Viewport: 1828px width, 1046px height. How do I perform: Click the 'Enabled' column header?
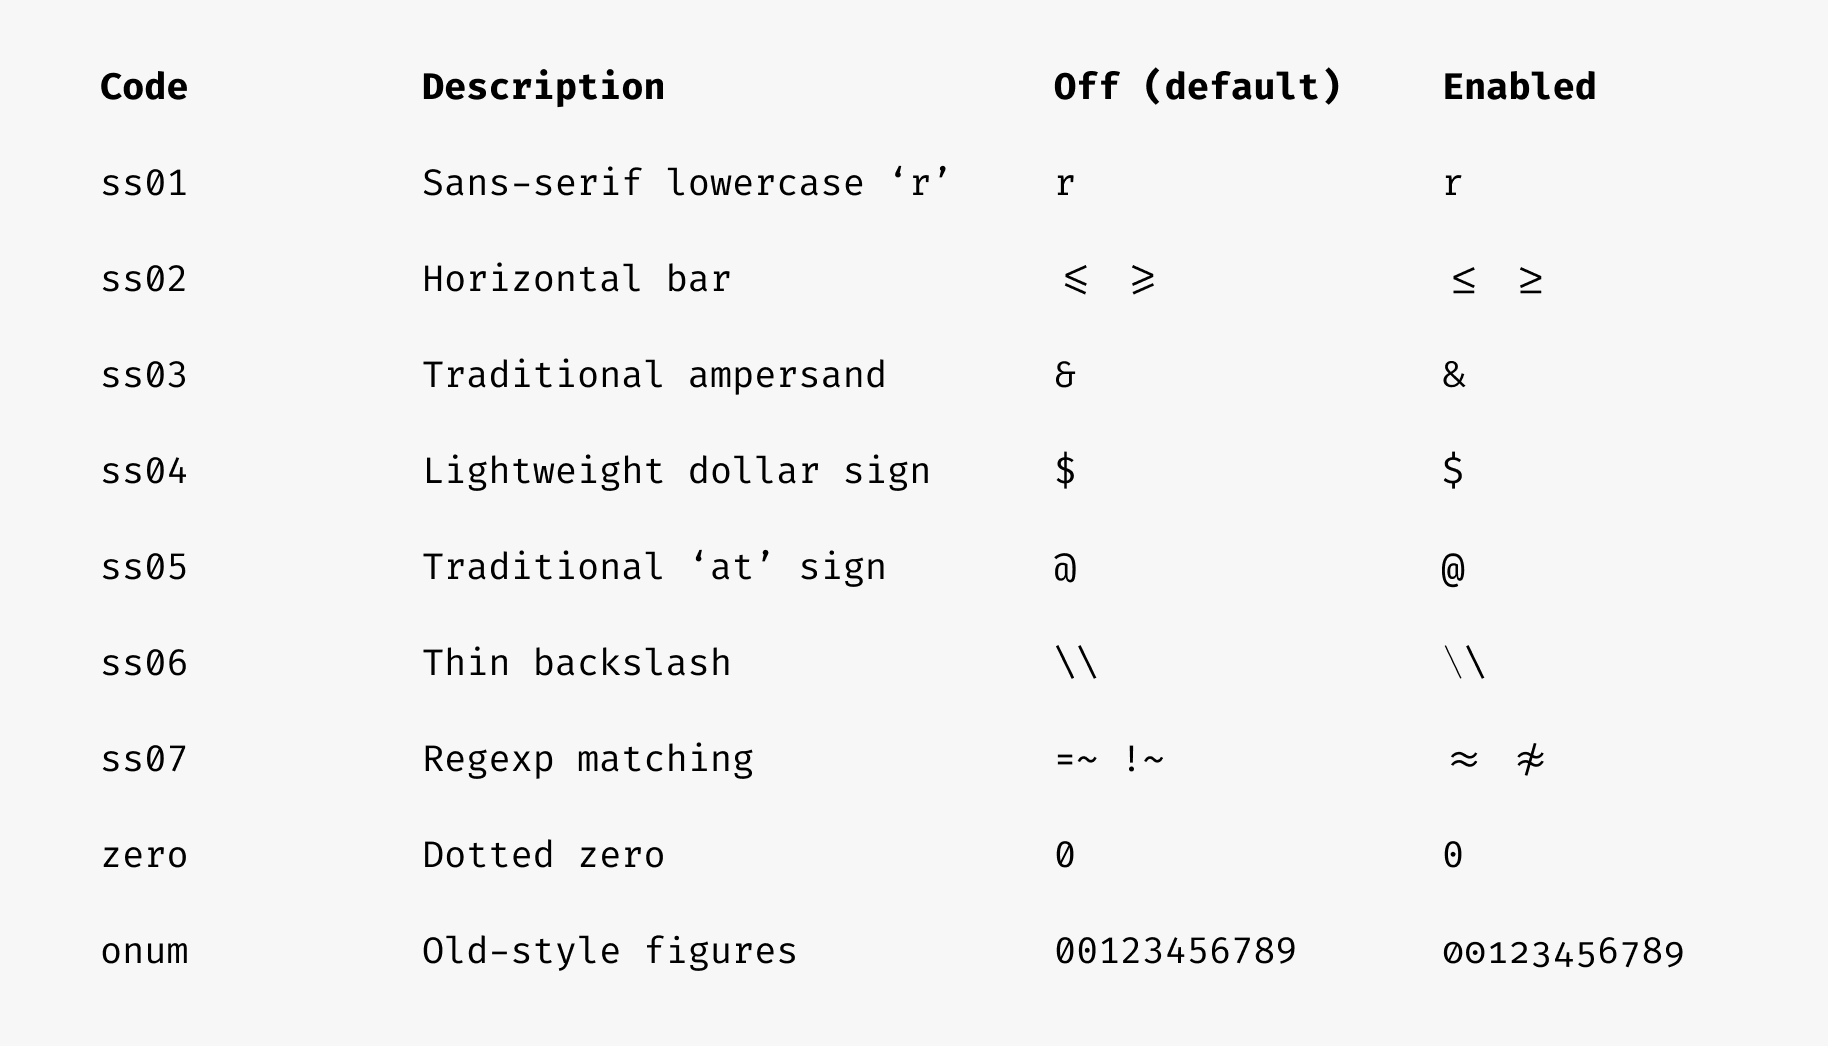[1519, 87]
